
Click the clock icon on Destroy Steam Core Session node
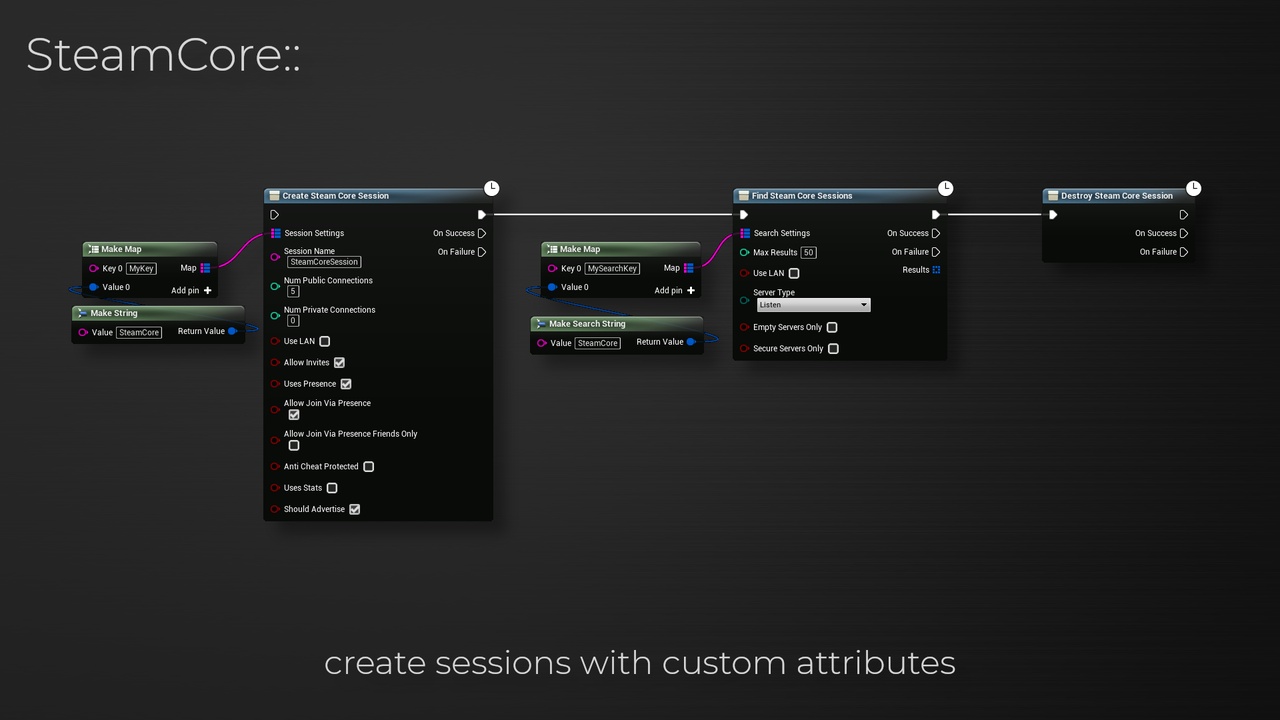click(x=1193, y=188)
